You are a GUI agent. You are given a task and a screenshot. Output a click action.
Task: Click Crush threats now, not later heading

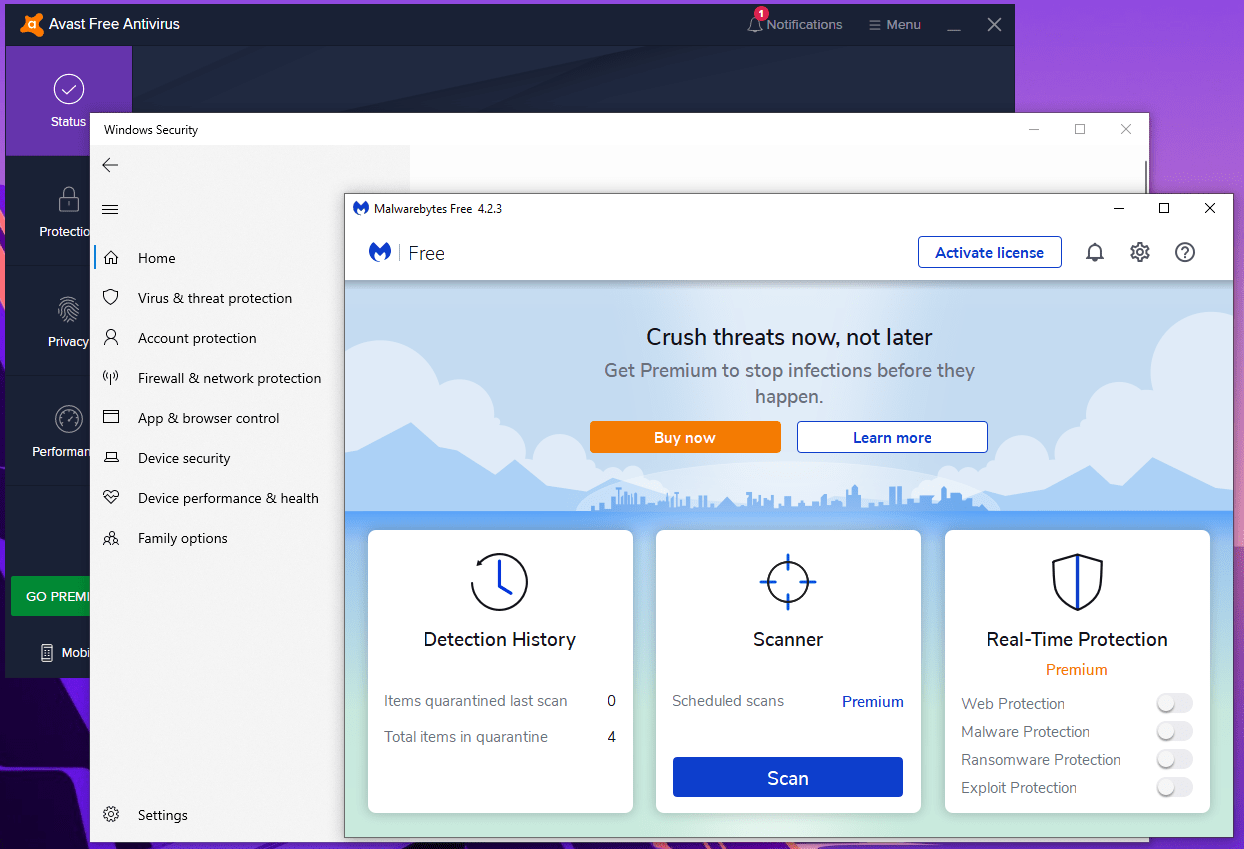[x=789, y=337]
